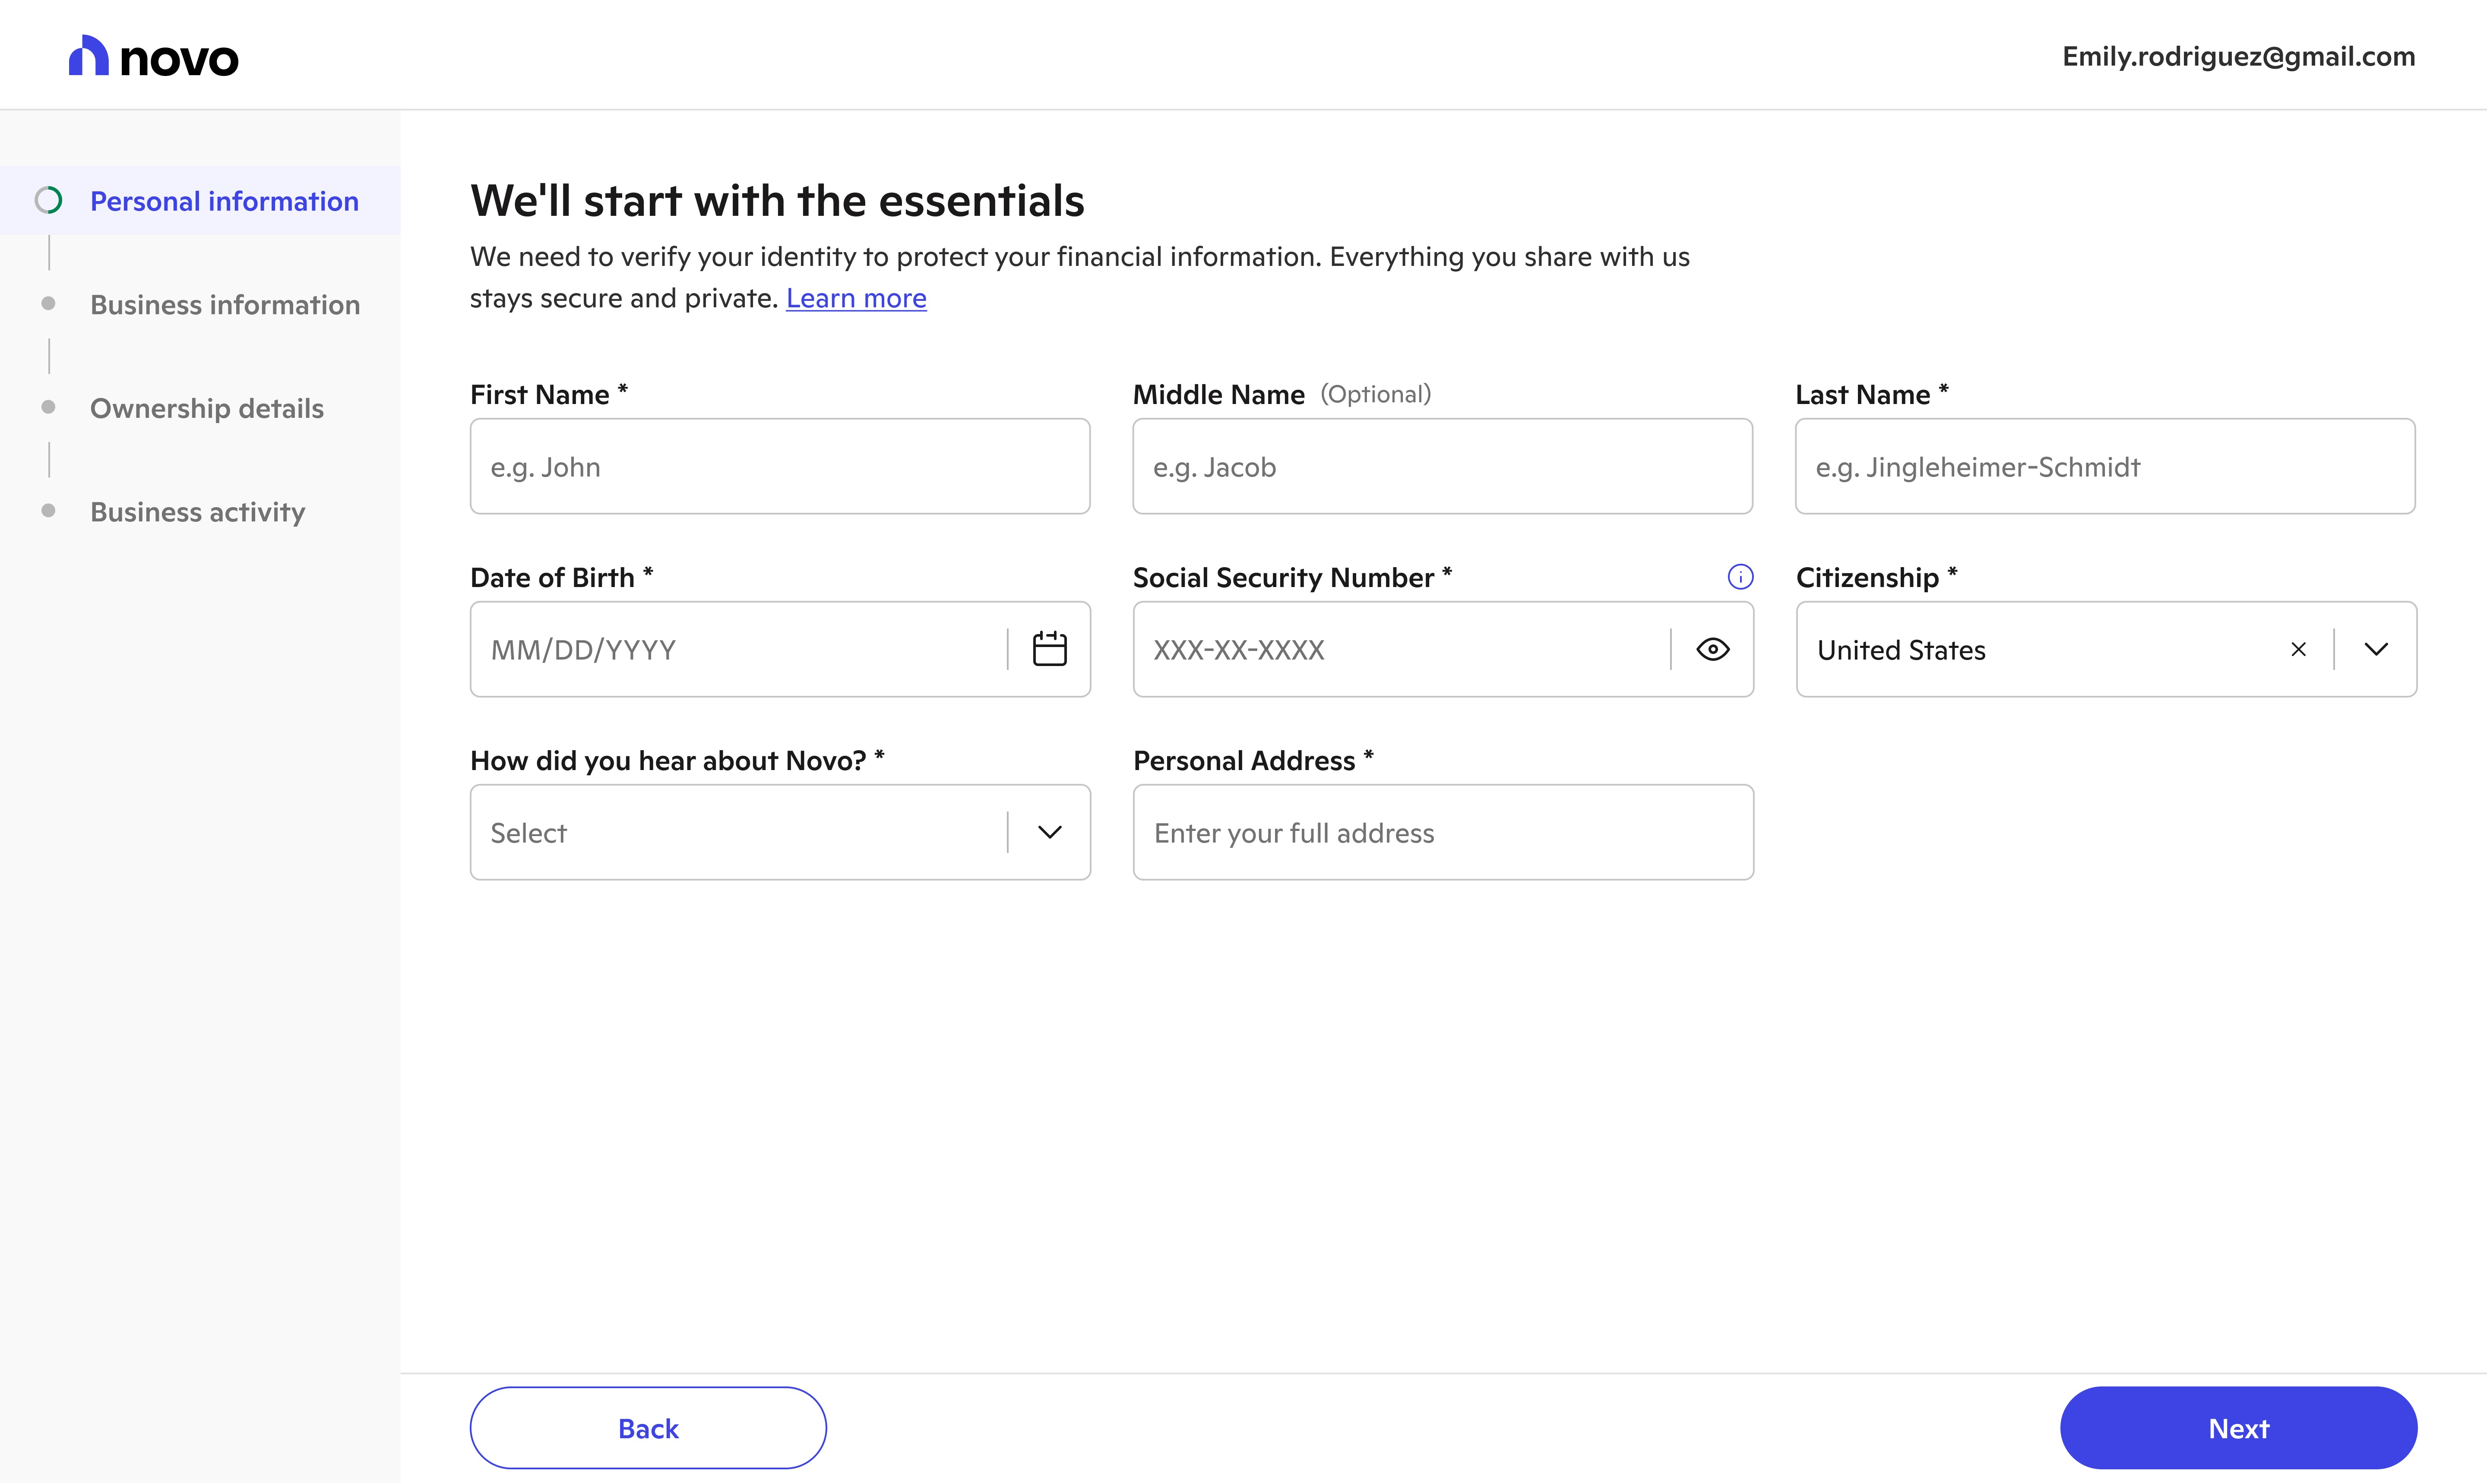Click the Social Security Number info icon
The width and height of the screenshot is (2487, 1484).
click(x=1740, y=577)
